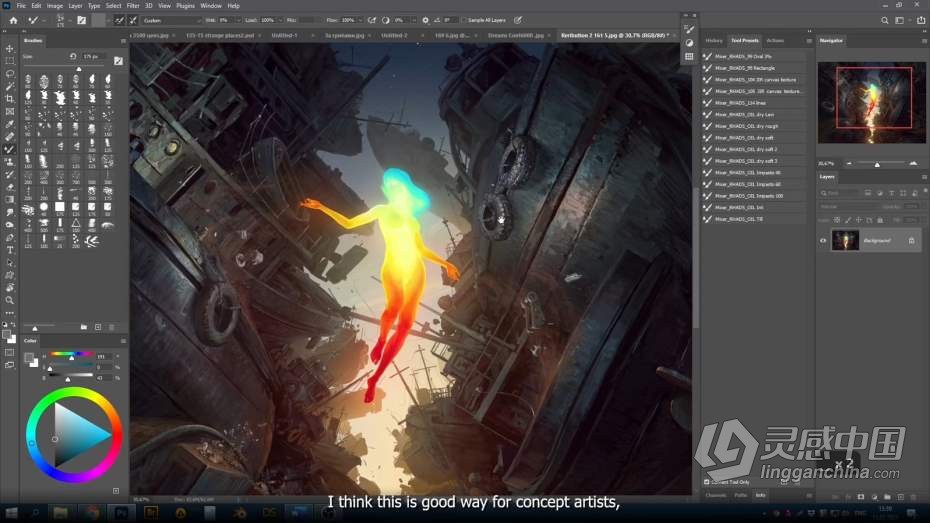
Task: Switch to the Untitled-1 document tab
Action: pos(285,36)
